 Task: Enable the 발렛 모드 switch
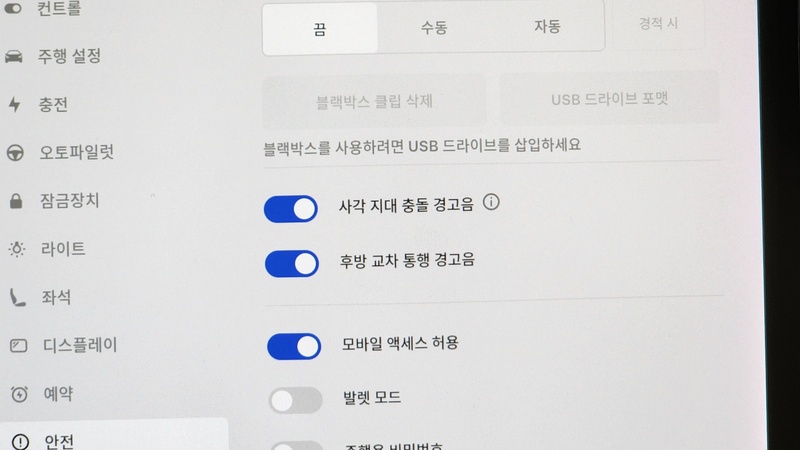click(x=295, y=401)
